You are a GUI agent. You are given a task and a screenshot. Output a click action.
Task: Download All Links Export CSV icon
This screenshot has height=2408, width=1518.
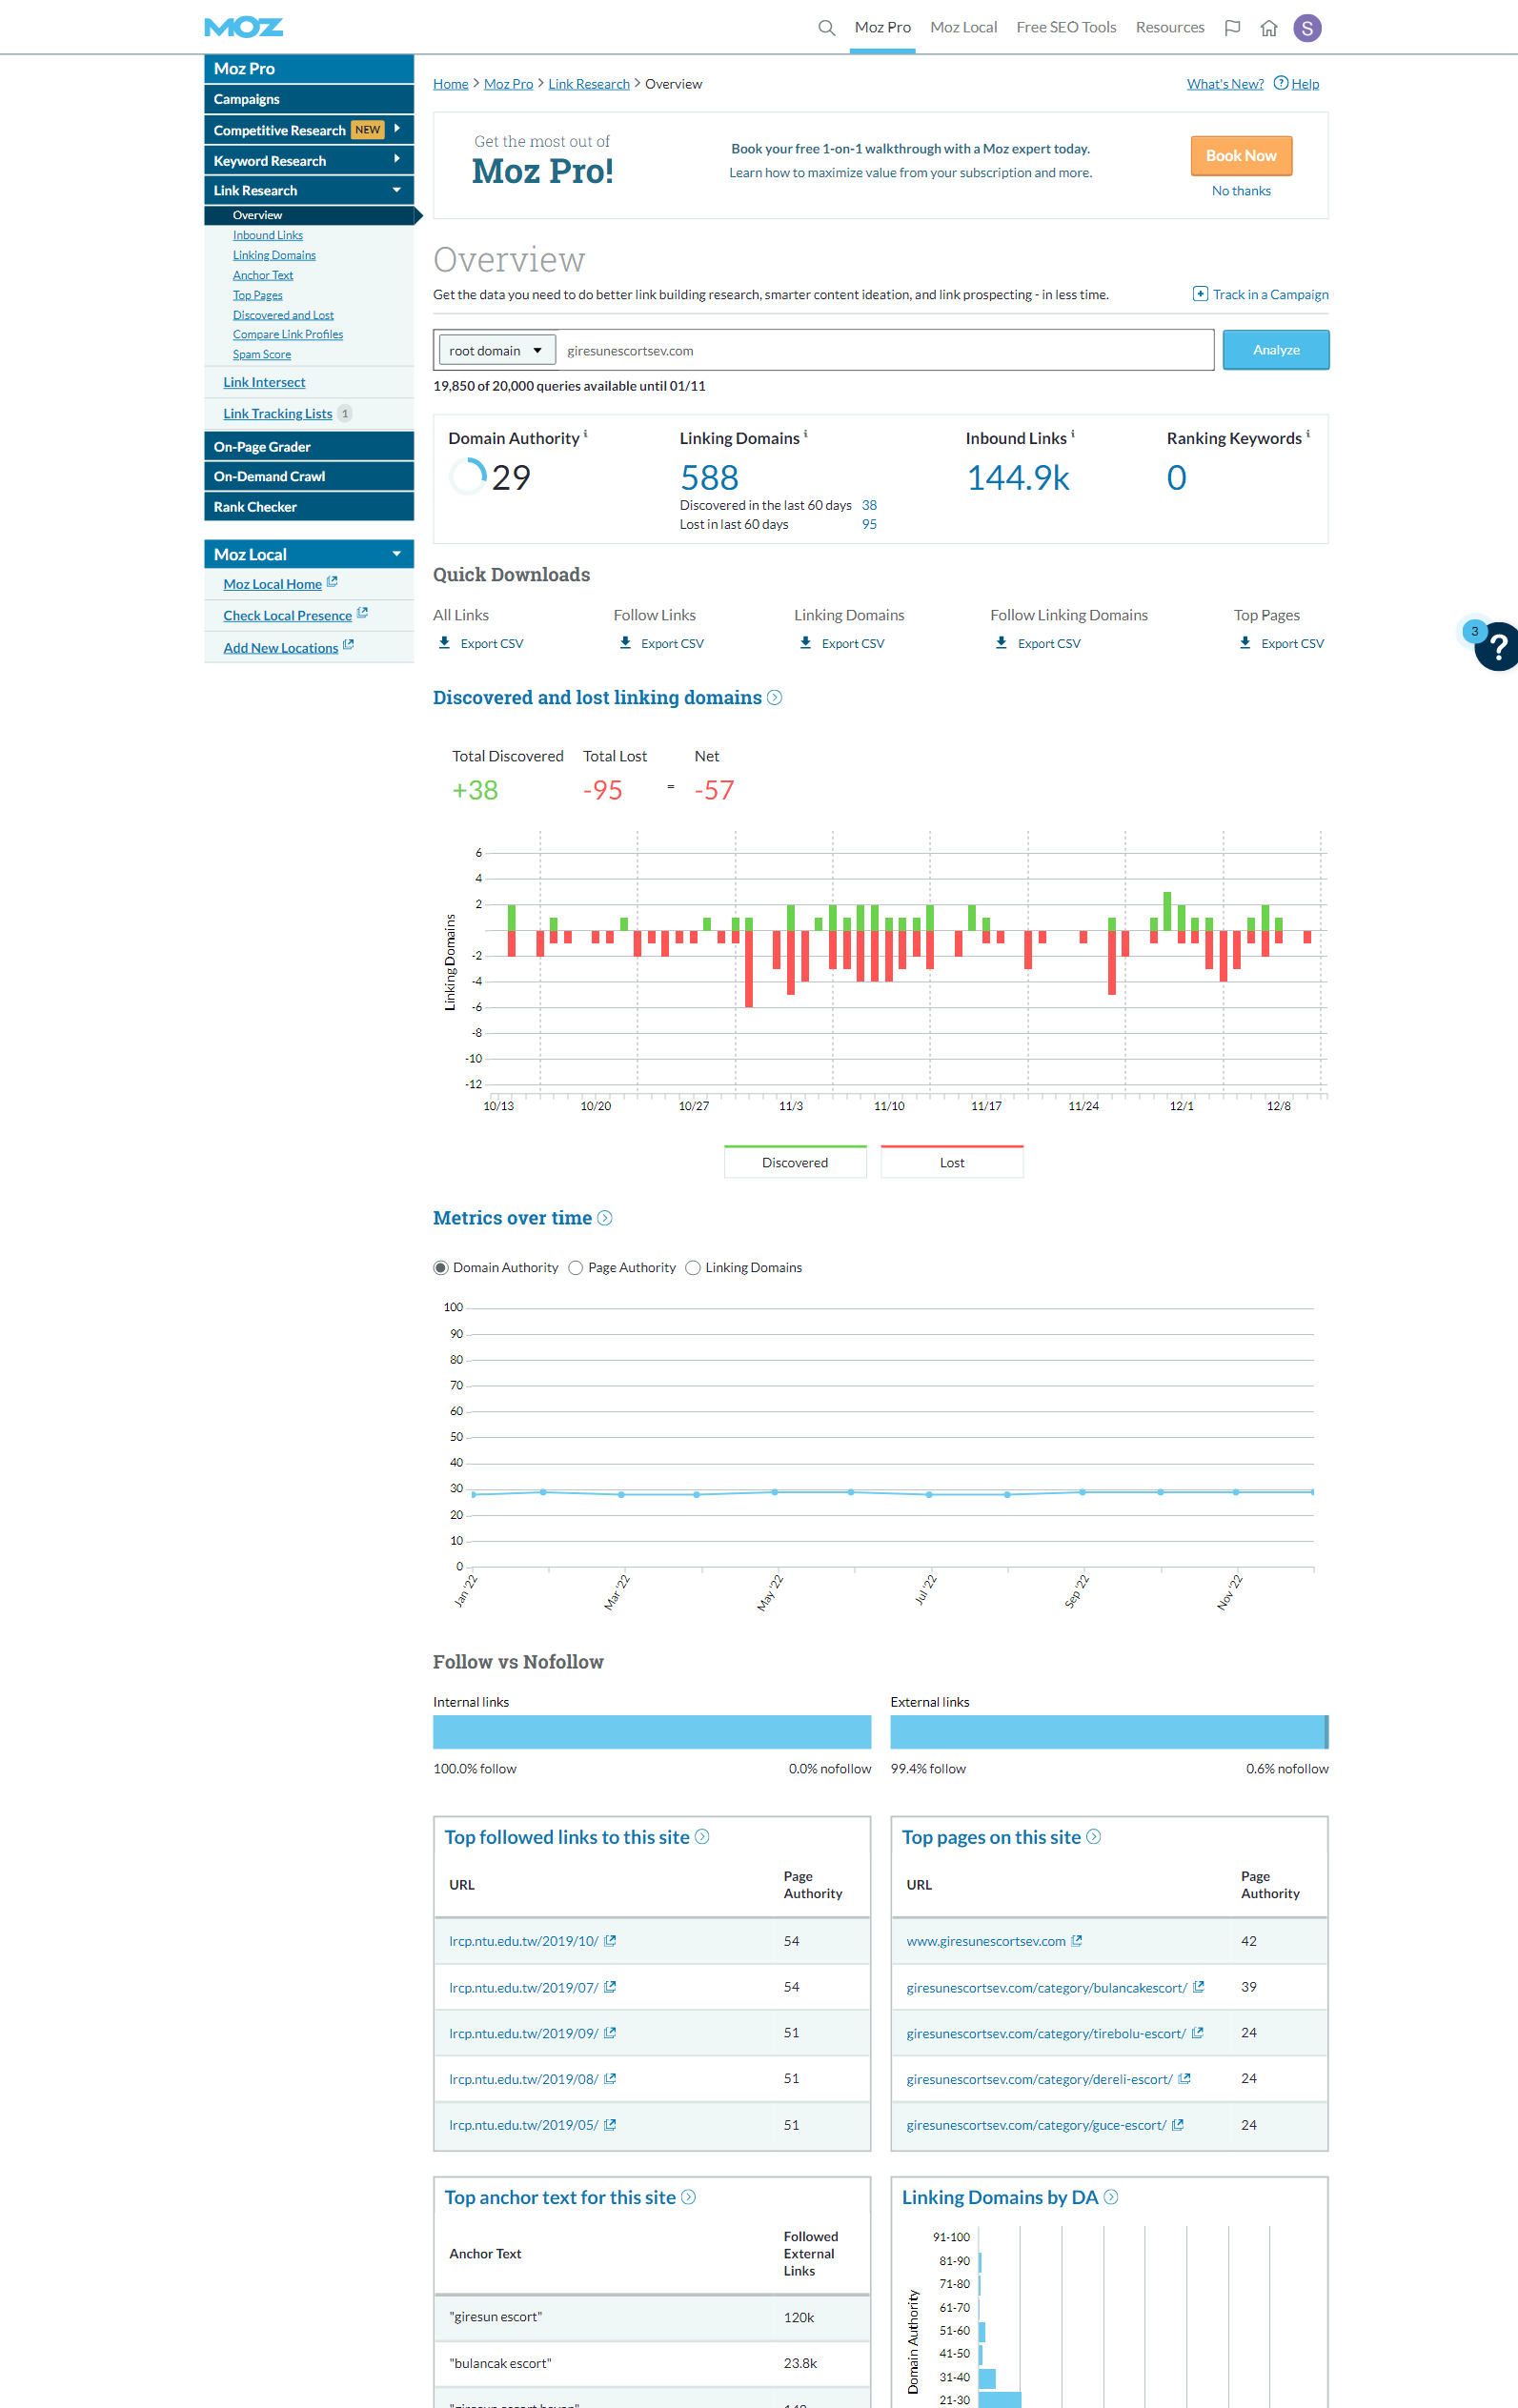click(x=445, y=643)
